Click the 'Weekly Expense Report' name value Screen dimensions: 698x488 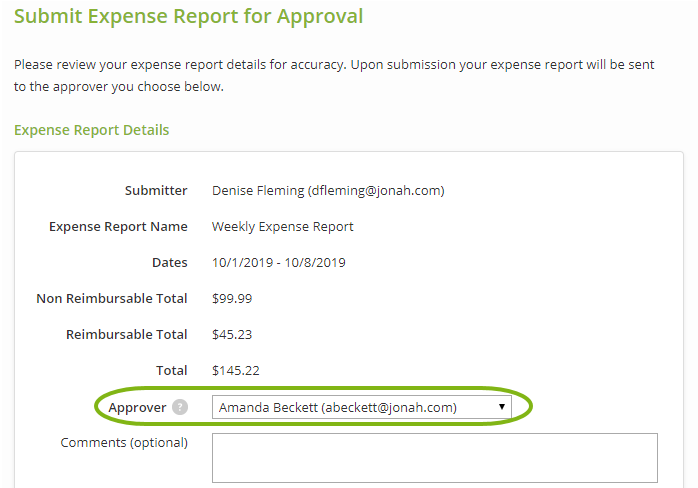tap(283, 227)
